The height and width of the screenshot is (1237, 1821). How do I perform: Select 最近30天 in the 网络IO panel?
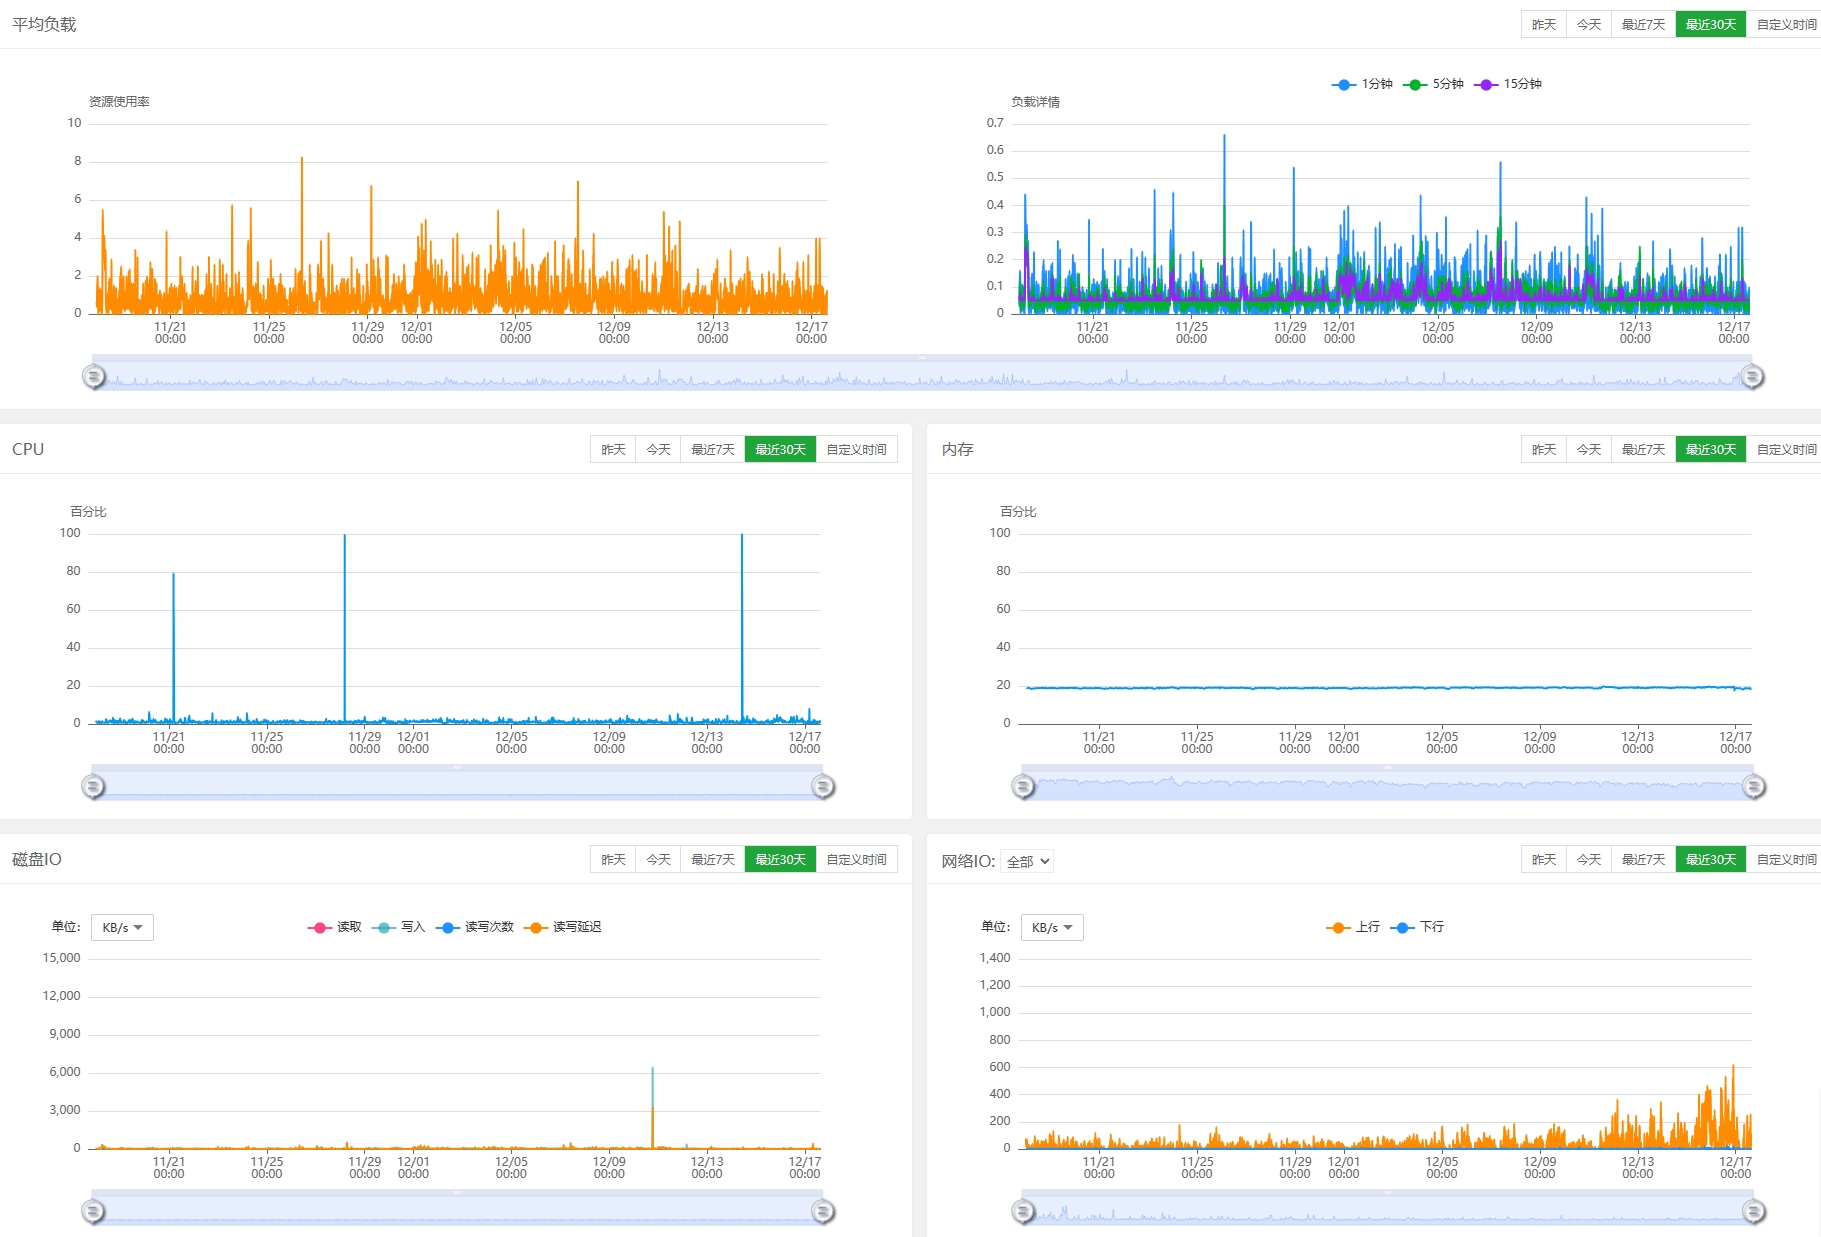[1711, 859]
